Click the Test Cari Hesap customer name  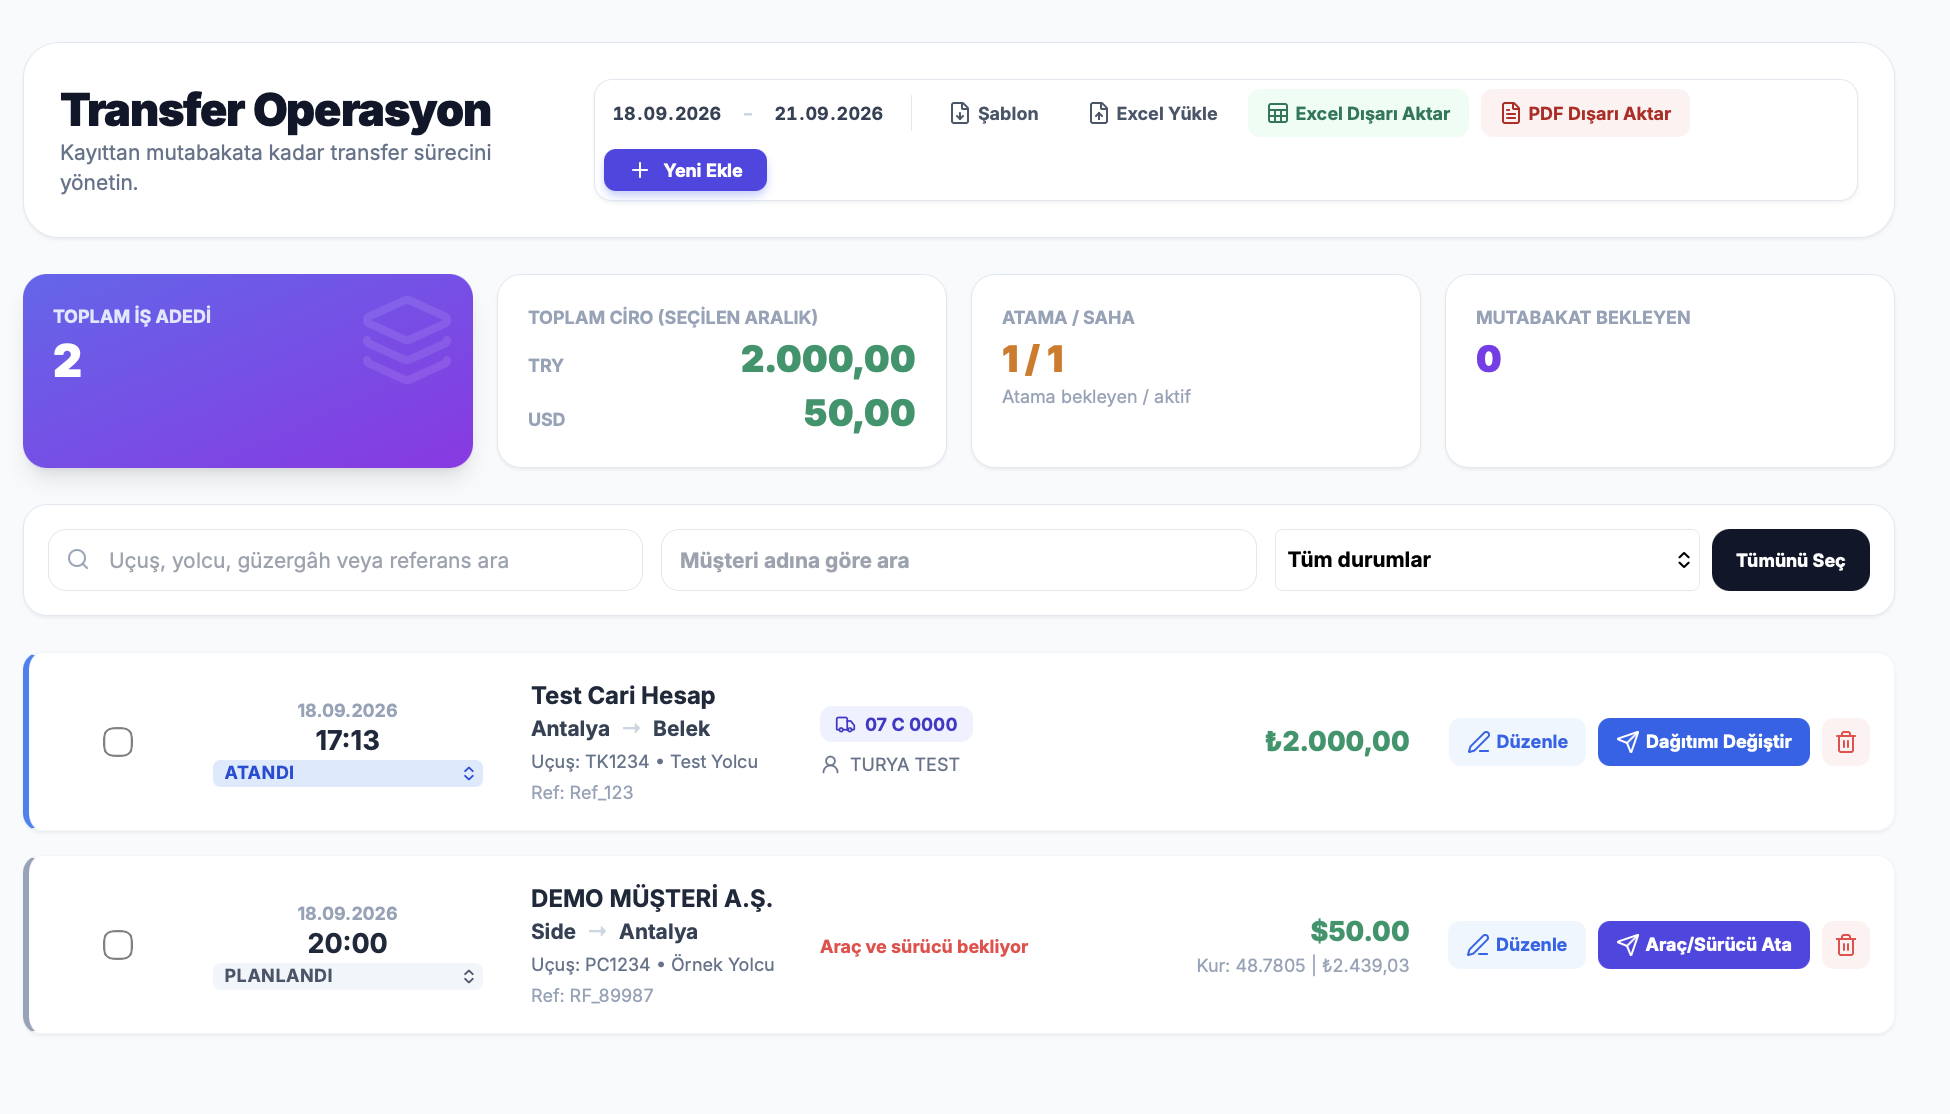pyautogui.click(x=623, y=695)
